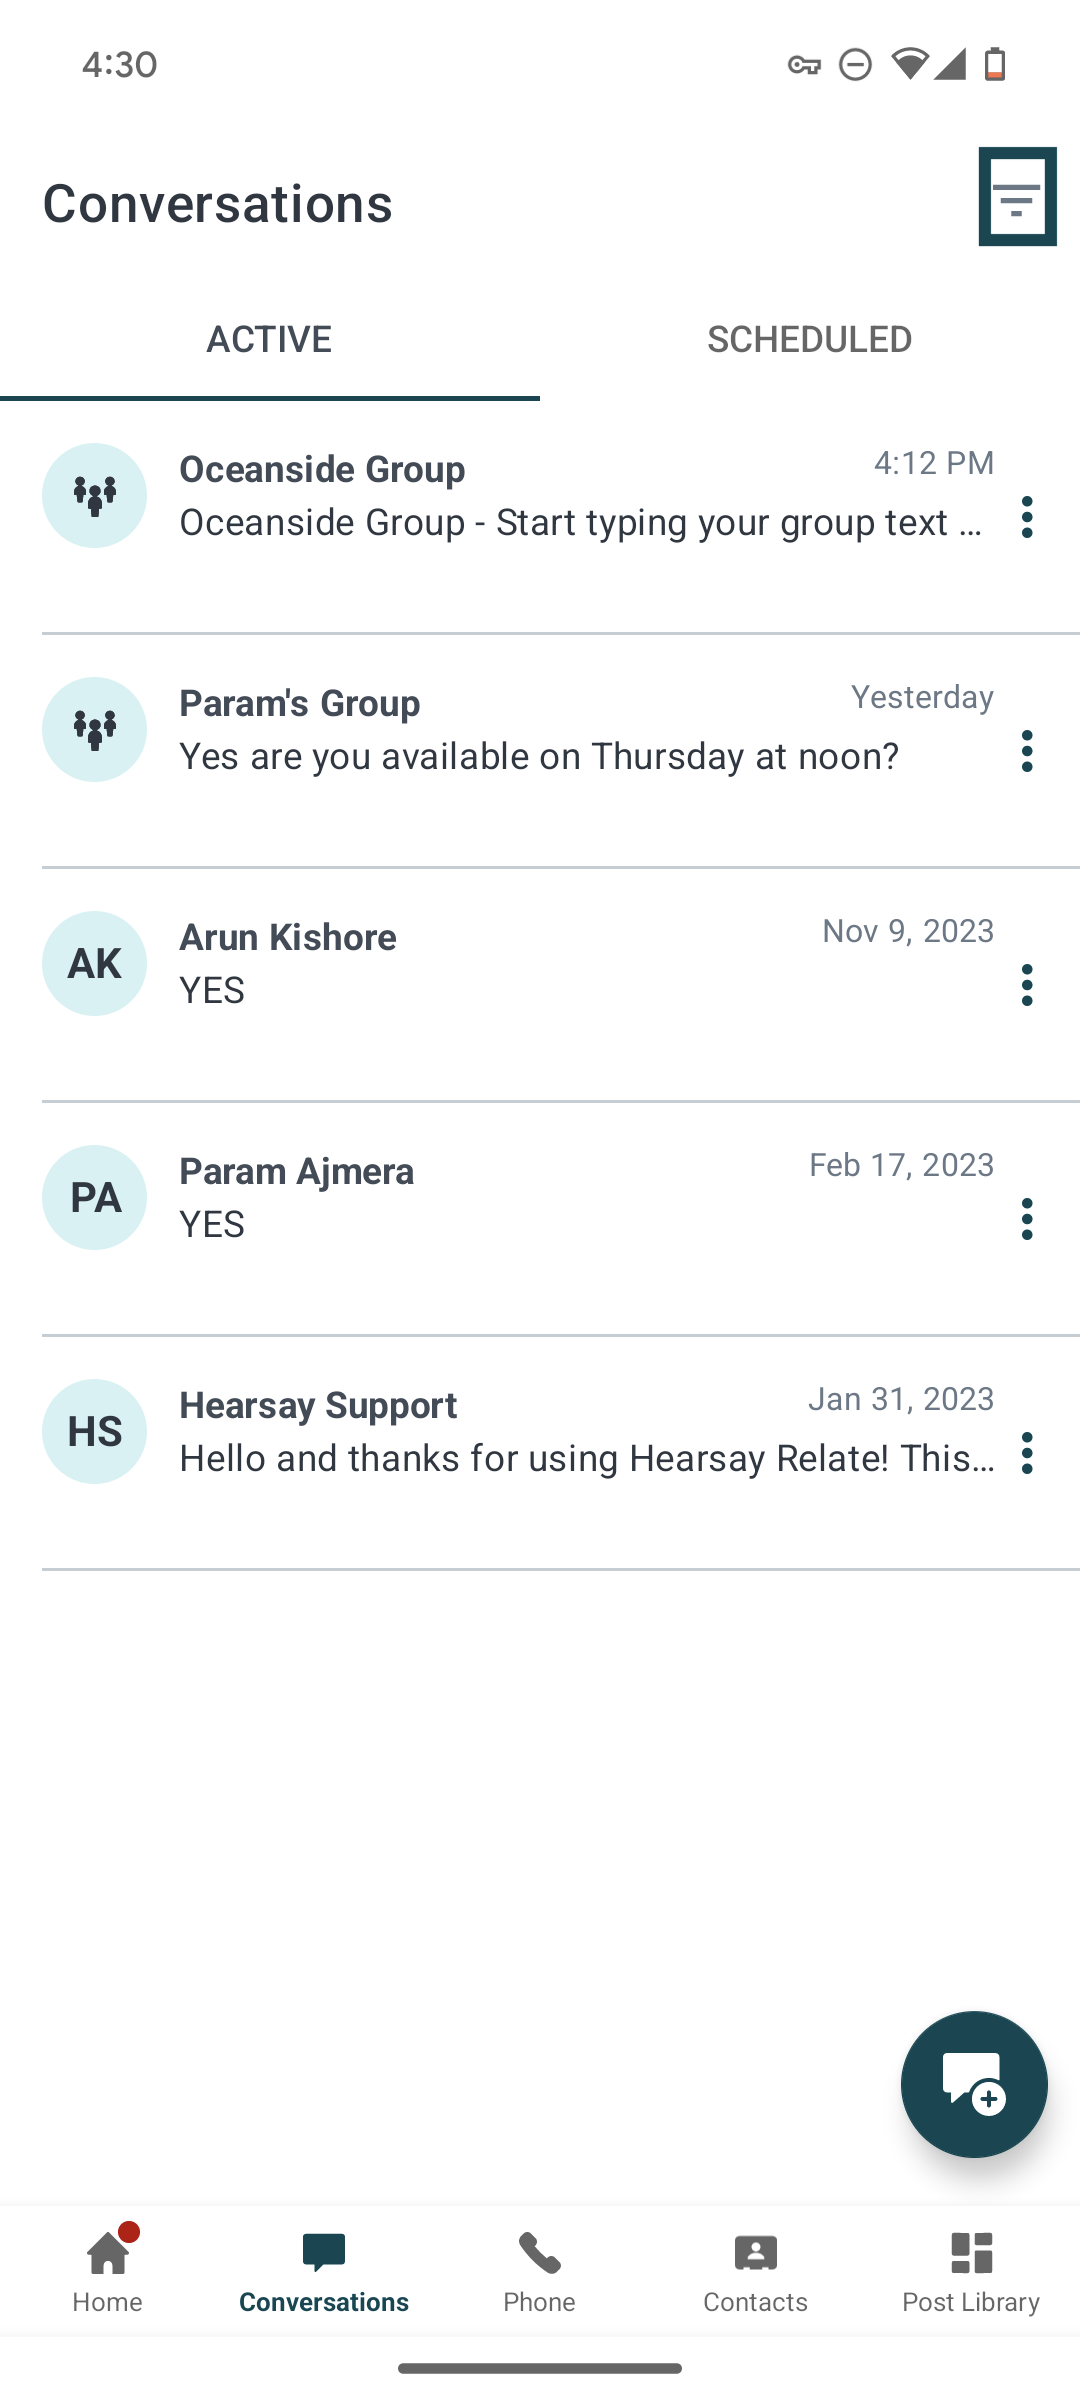This screenshot has height=2400, width=1080.
Task: Tap the HS Hearsay Support avatar
Action: (94, 1431)
